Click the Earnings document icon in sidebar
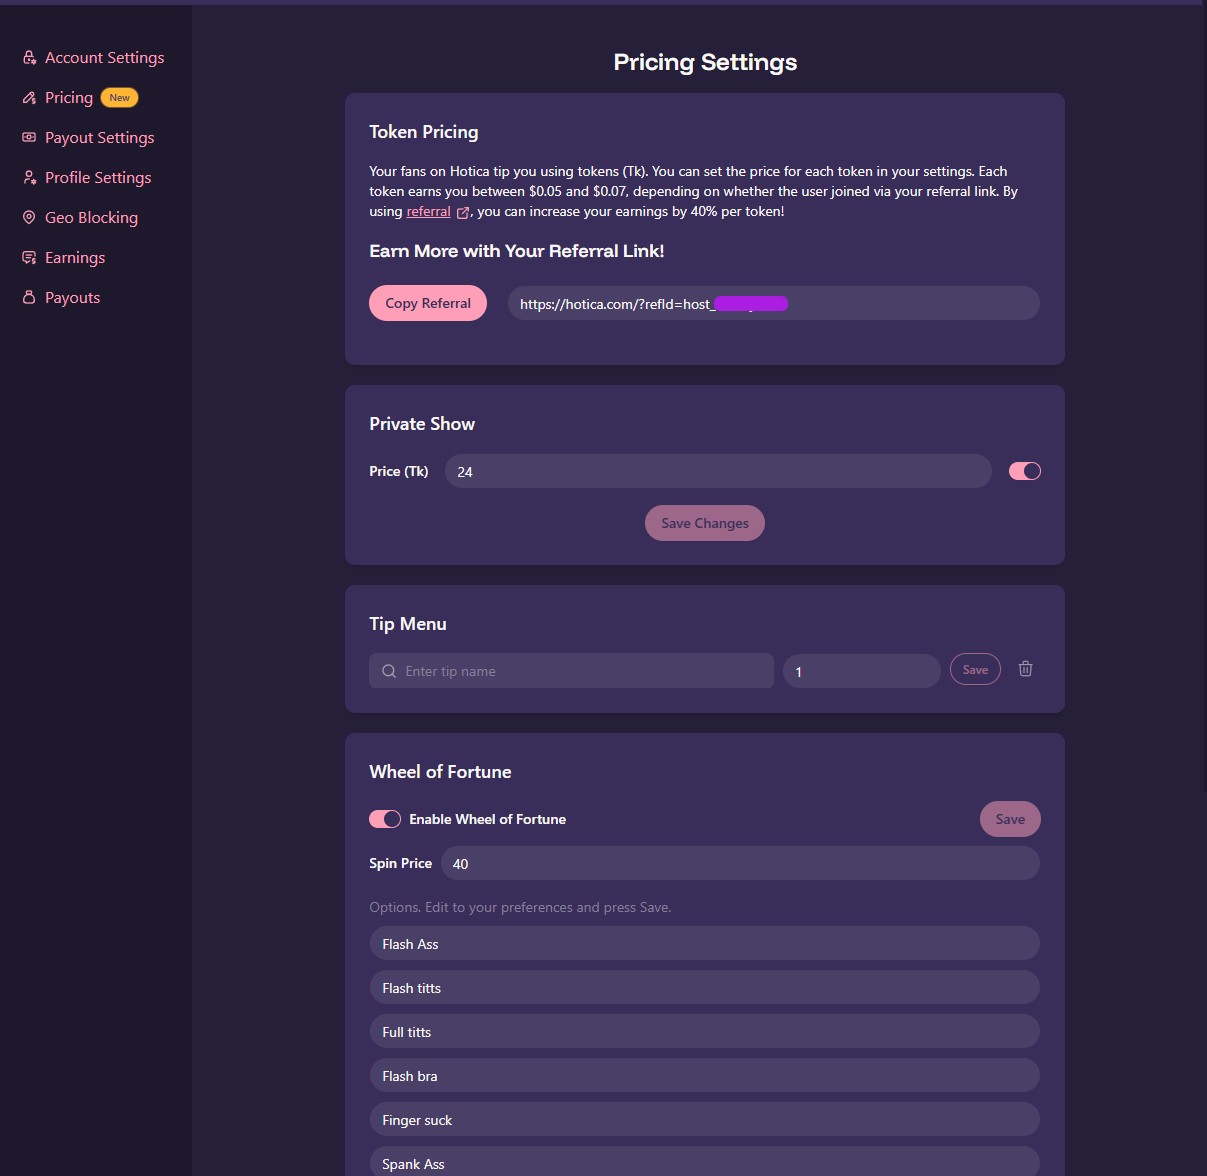Screen dimensions: 1207x1176 [28, 257]
